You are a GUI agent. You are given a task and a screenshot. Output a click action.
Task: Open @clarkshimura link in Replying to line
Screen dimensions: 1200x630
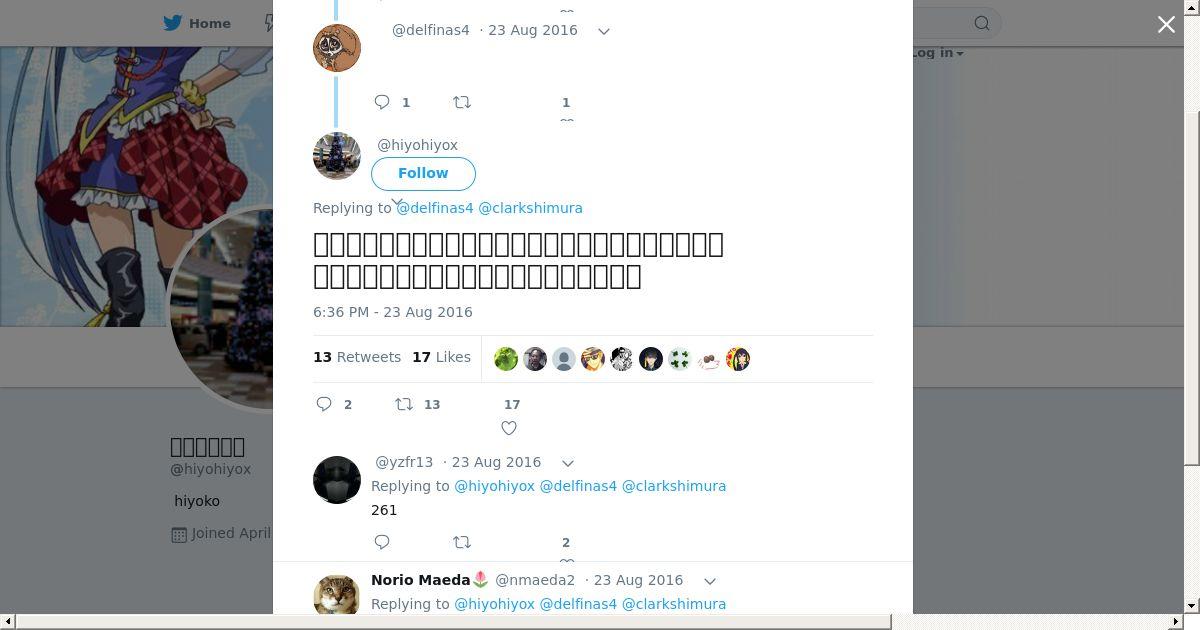click(530, 208)
